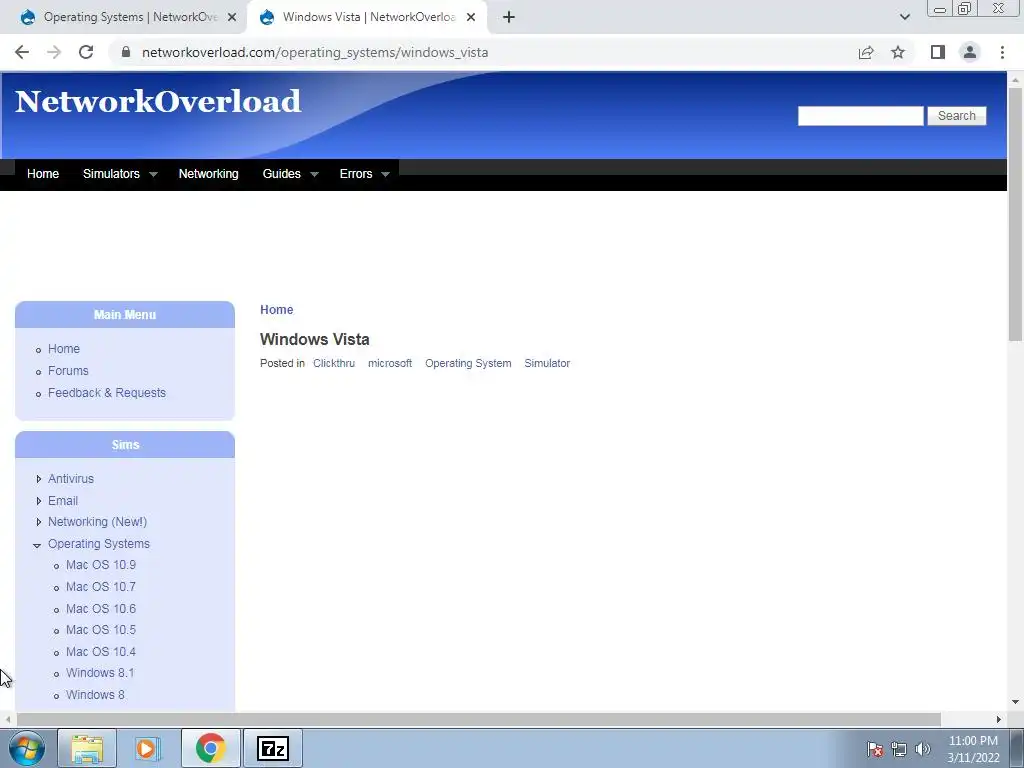Viewport: 1024px width, 768px height.
Task: Close the Operating Systems tab
Action: [232, 17]
